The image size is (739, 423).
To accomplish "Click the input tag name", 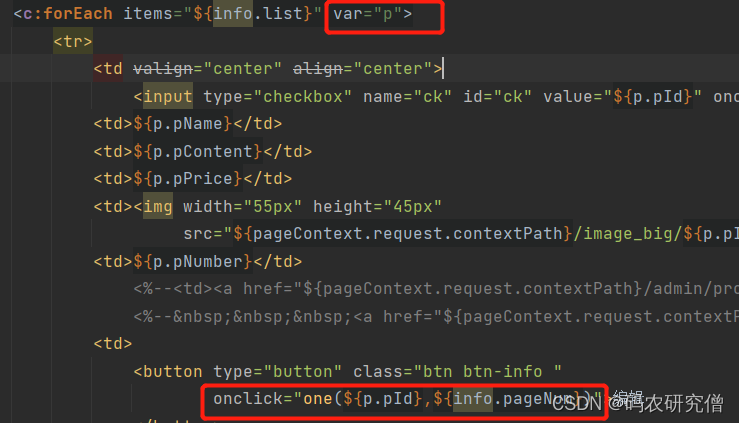I will pos(168,97).
